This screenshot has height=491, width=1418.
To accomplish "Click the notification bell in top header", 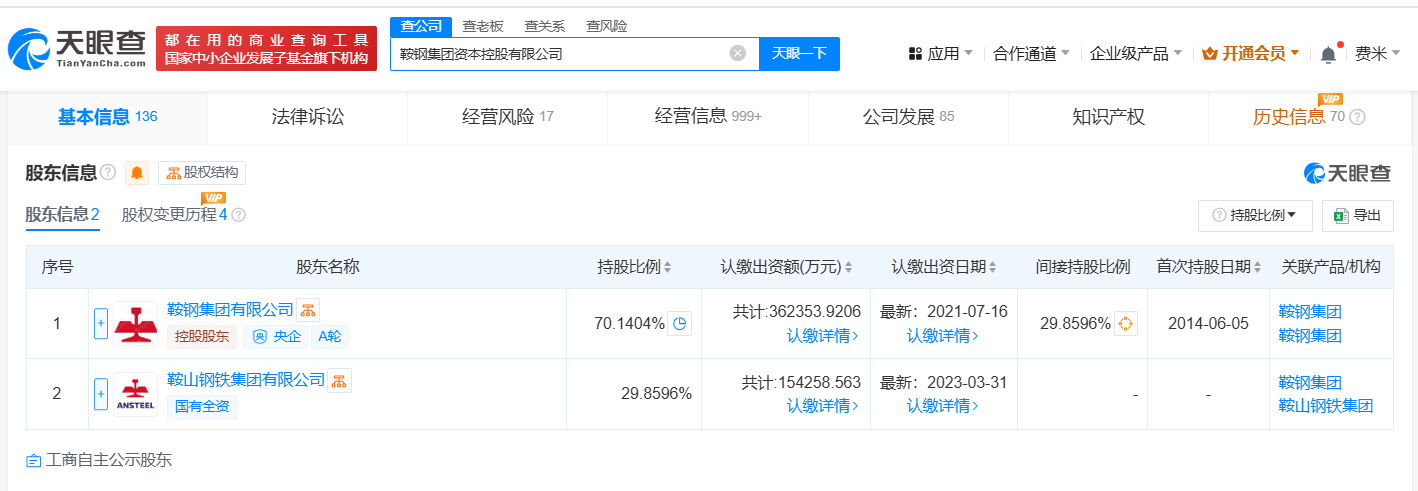I will pos(1328,54).
